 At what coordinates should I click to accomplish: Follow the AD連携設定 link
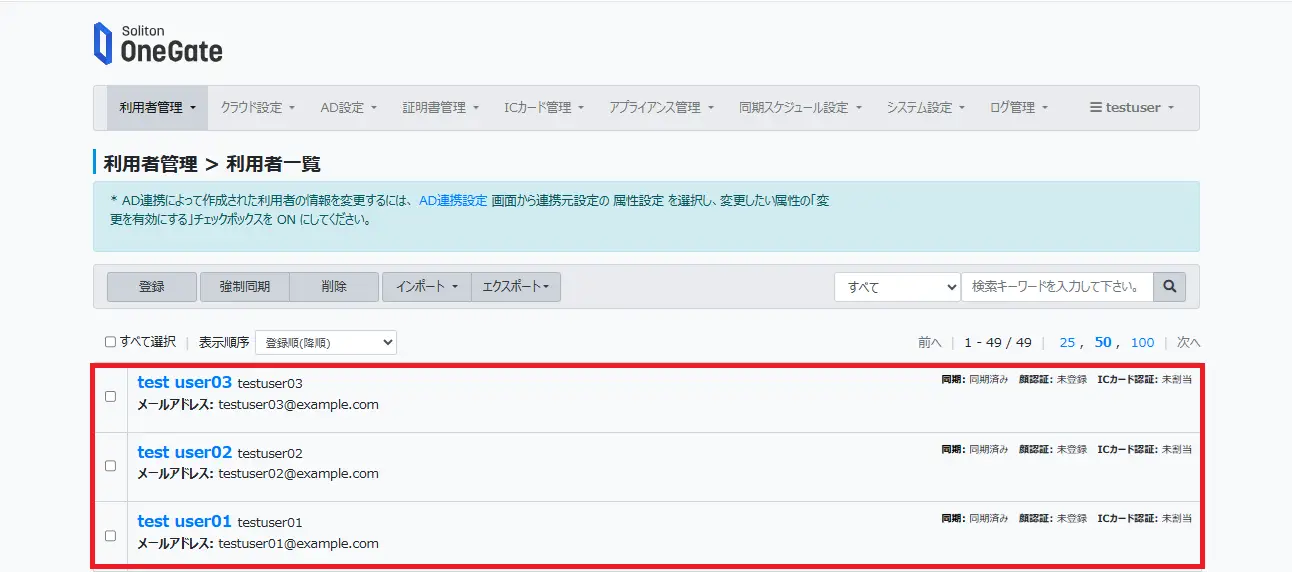(x=453, y=201)
